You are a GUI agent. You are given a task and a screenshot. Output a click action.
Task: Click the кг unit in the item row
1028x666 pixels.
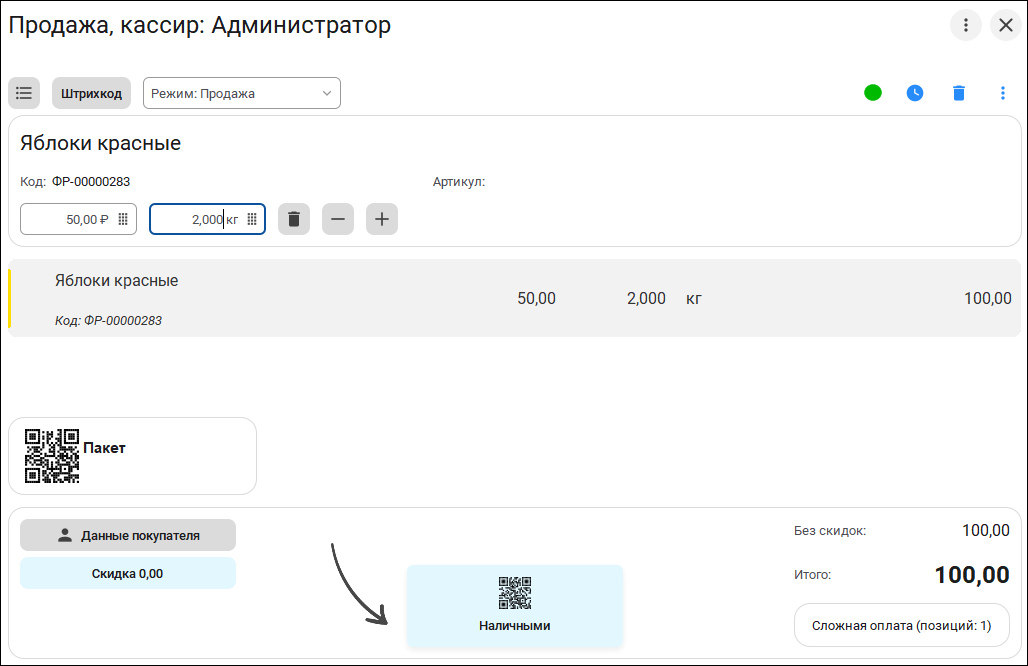click(x=694, y=299)
